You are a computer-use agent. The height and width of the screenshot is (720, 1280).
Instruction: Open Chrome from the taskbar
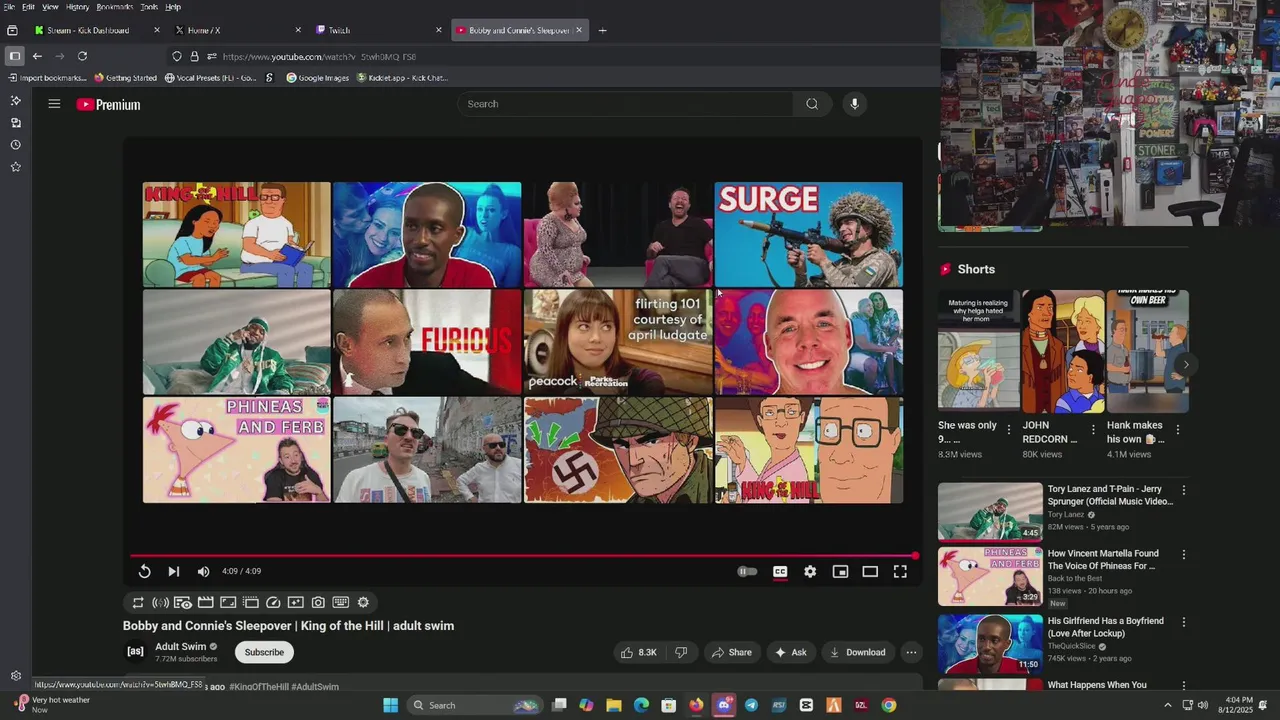[x=888, y=705]
